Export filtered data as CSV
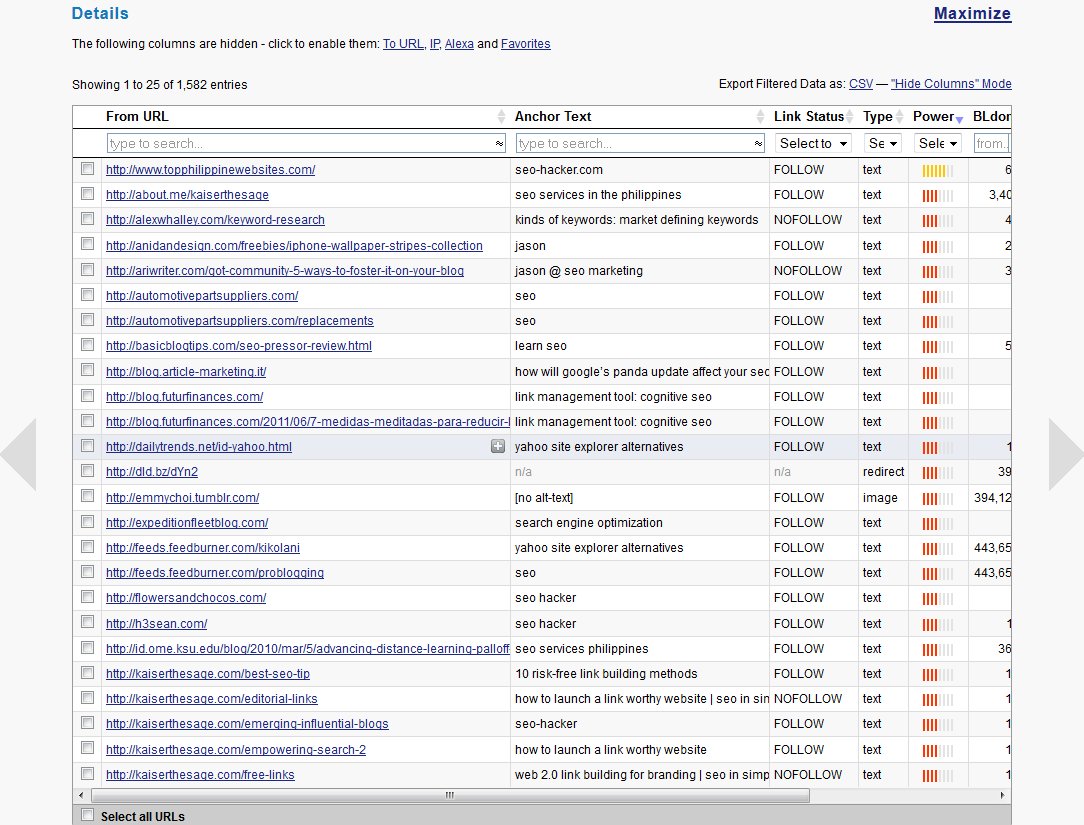Image resolution: width=1084 pixels, height=825 pixels. (x=860, y=84)
